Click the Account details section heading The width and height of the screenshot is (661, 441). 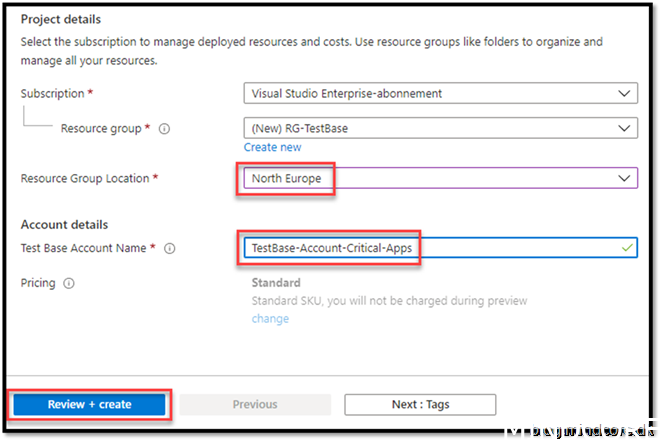click(64, 225)
